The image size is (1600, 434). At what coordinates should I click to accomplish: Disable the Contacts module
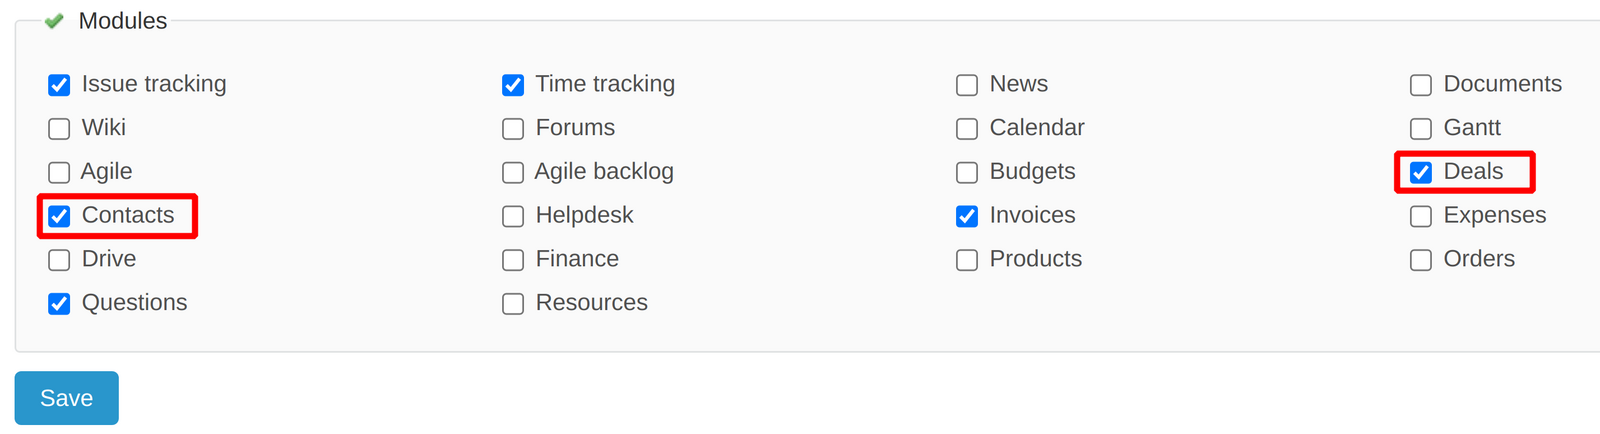(59, 216)
